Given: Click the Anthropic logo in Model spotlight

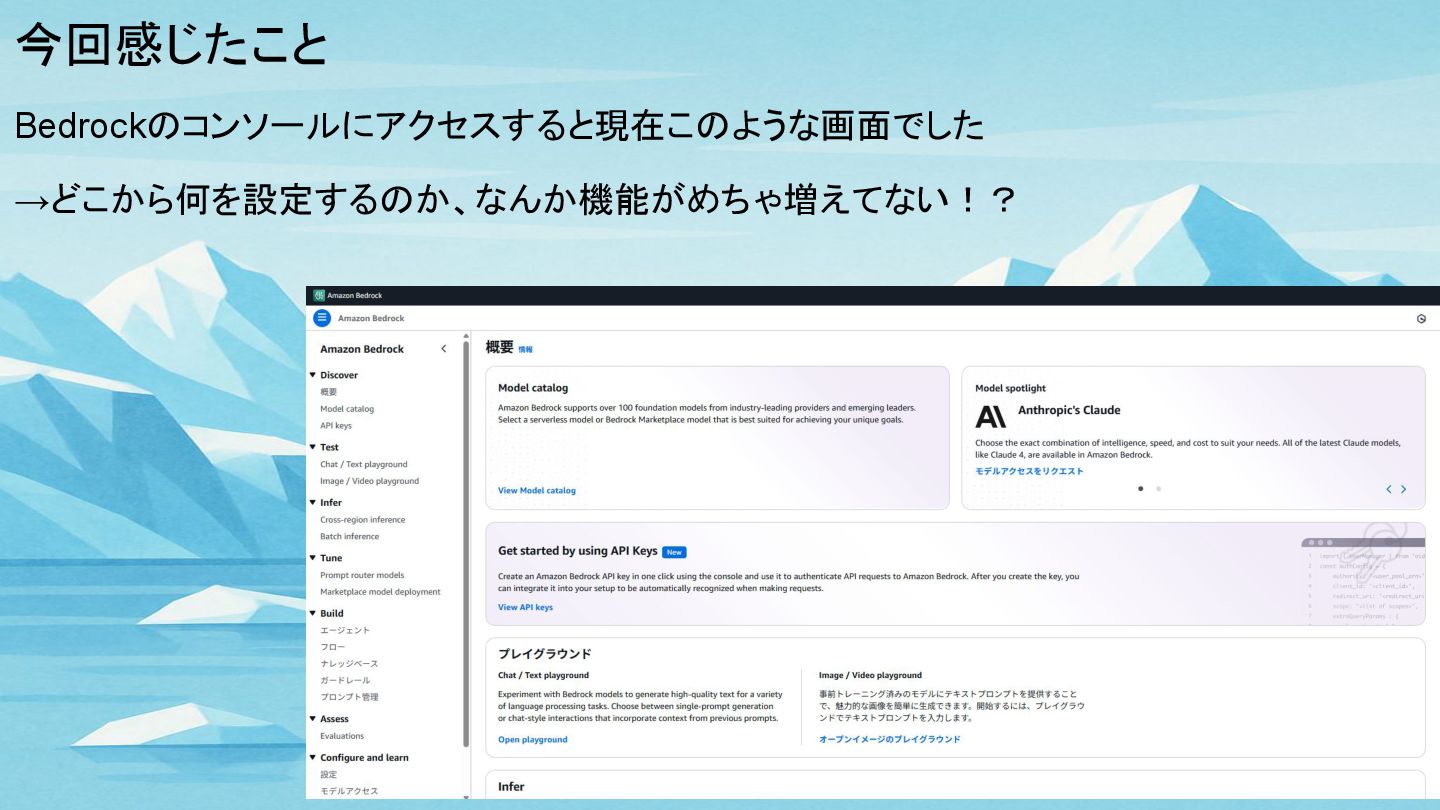Looking at the screenshot, I should pos(990,416).
